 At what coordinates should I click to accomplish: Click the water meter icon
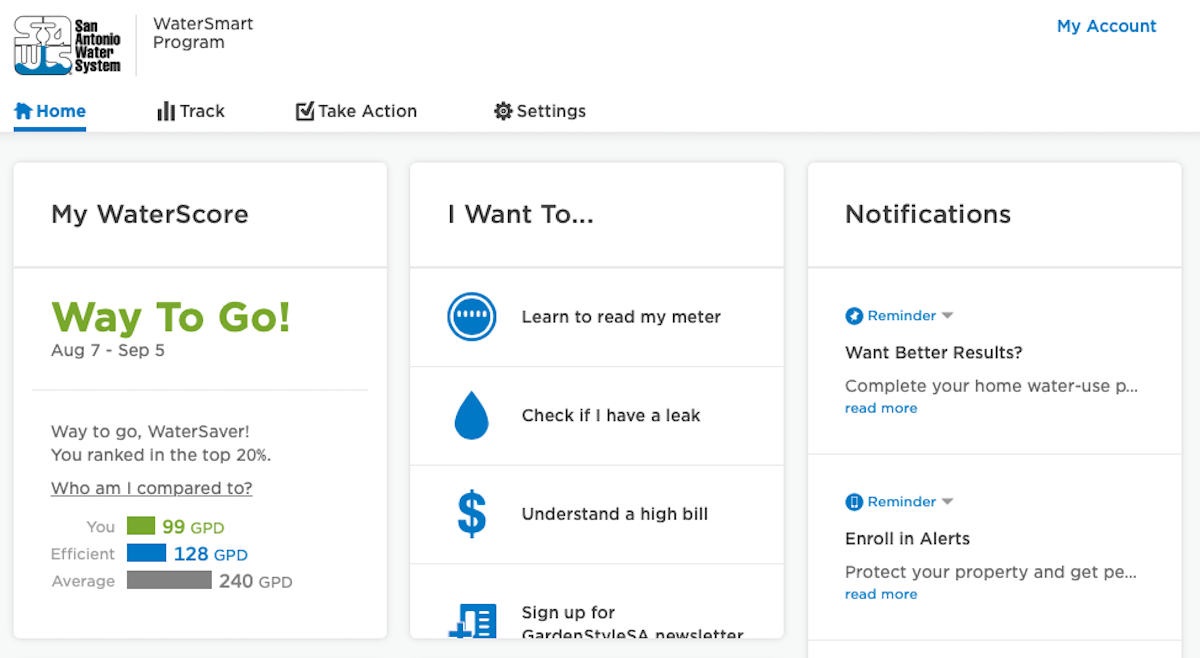coord(472,317)
